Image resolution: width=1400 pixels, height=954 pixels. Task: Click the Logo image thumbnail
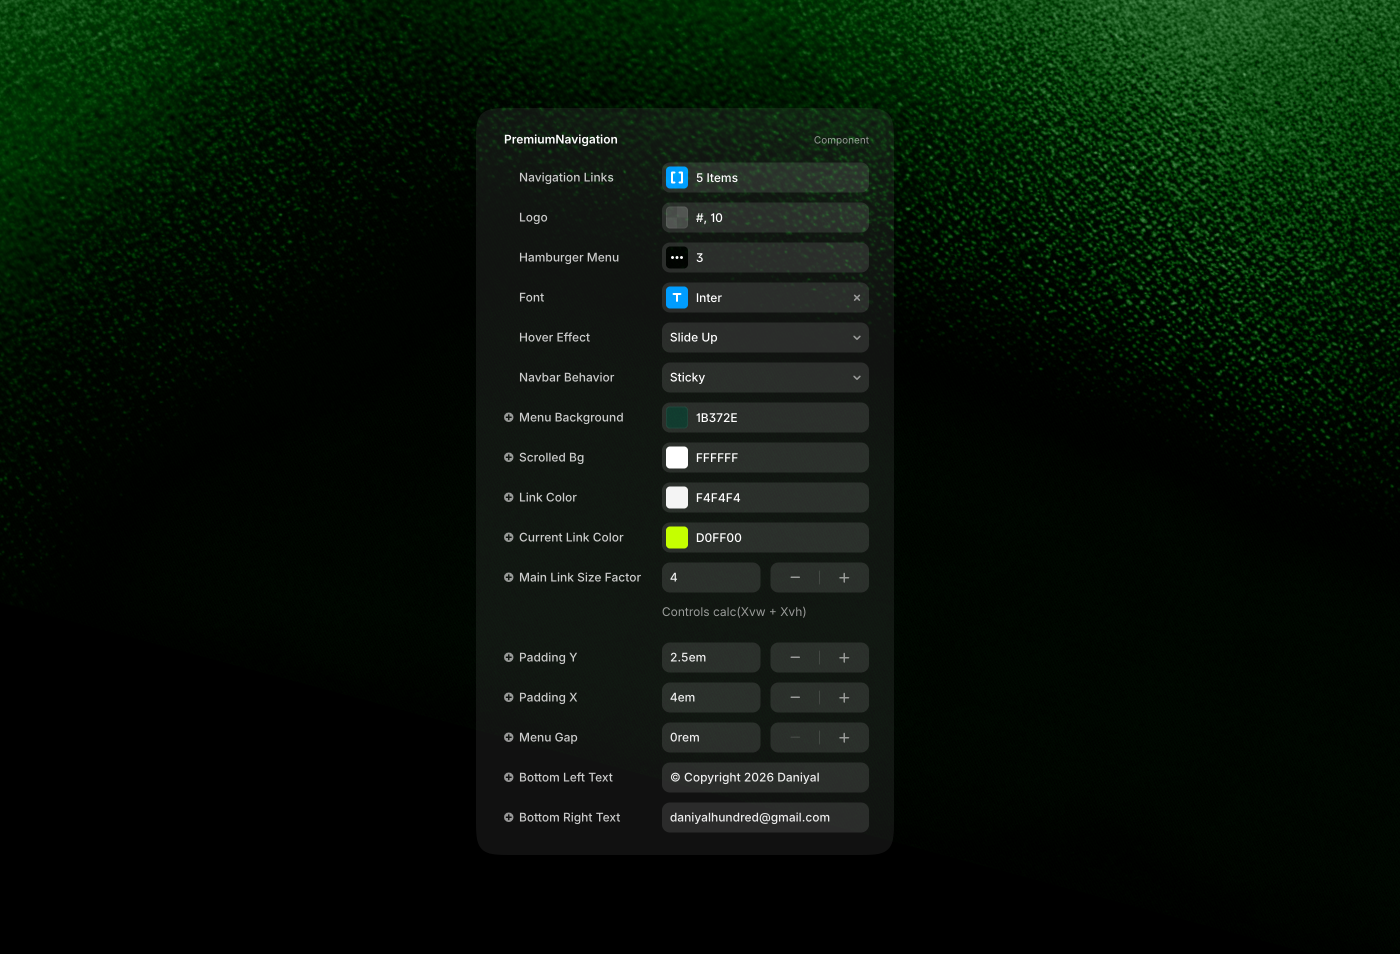pyautogui.click(x=677, y=218)
